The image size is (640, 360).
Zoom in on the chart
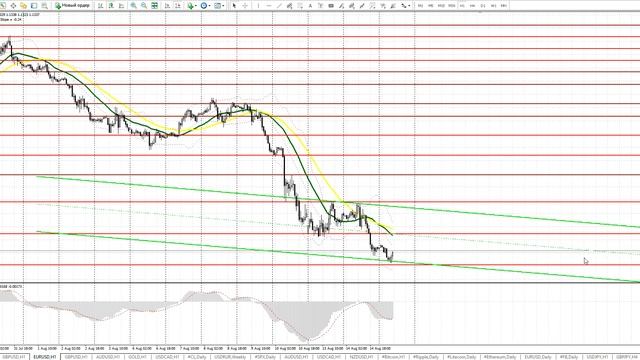point(133,6)
